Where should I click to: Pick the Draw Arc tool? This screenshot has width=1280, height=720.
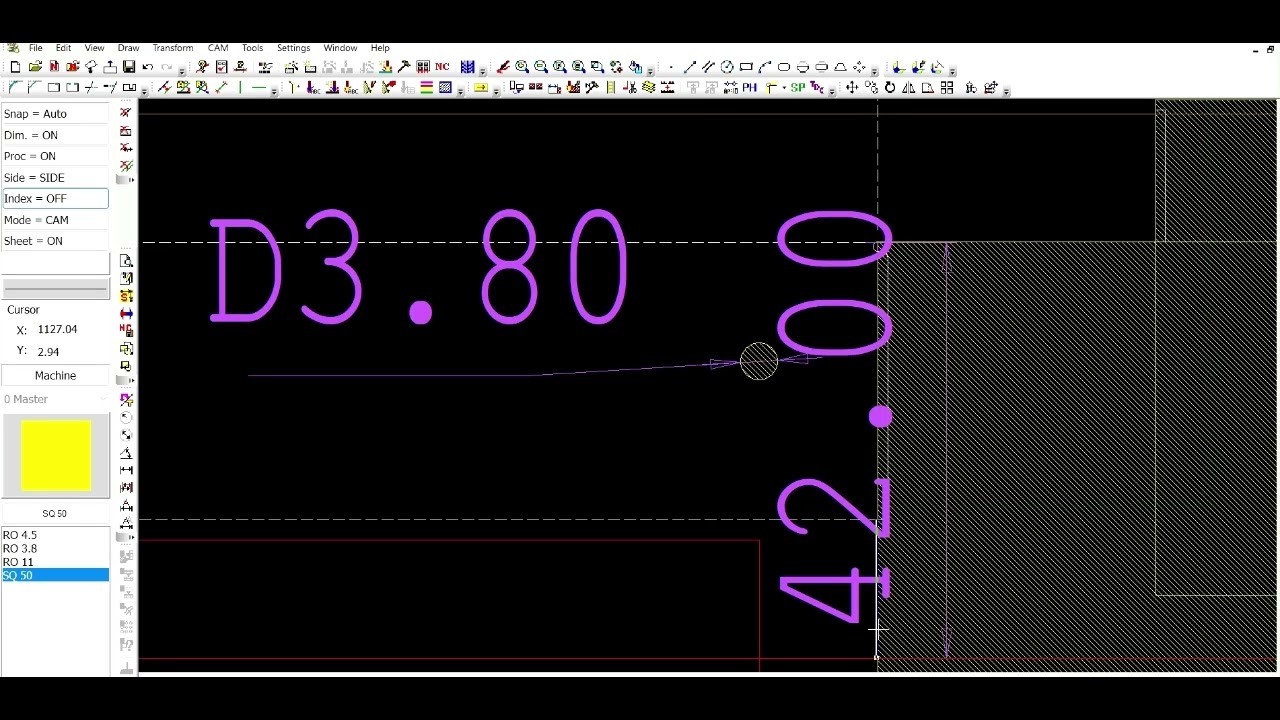click(x=765, y=67)
